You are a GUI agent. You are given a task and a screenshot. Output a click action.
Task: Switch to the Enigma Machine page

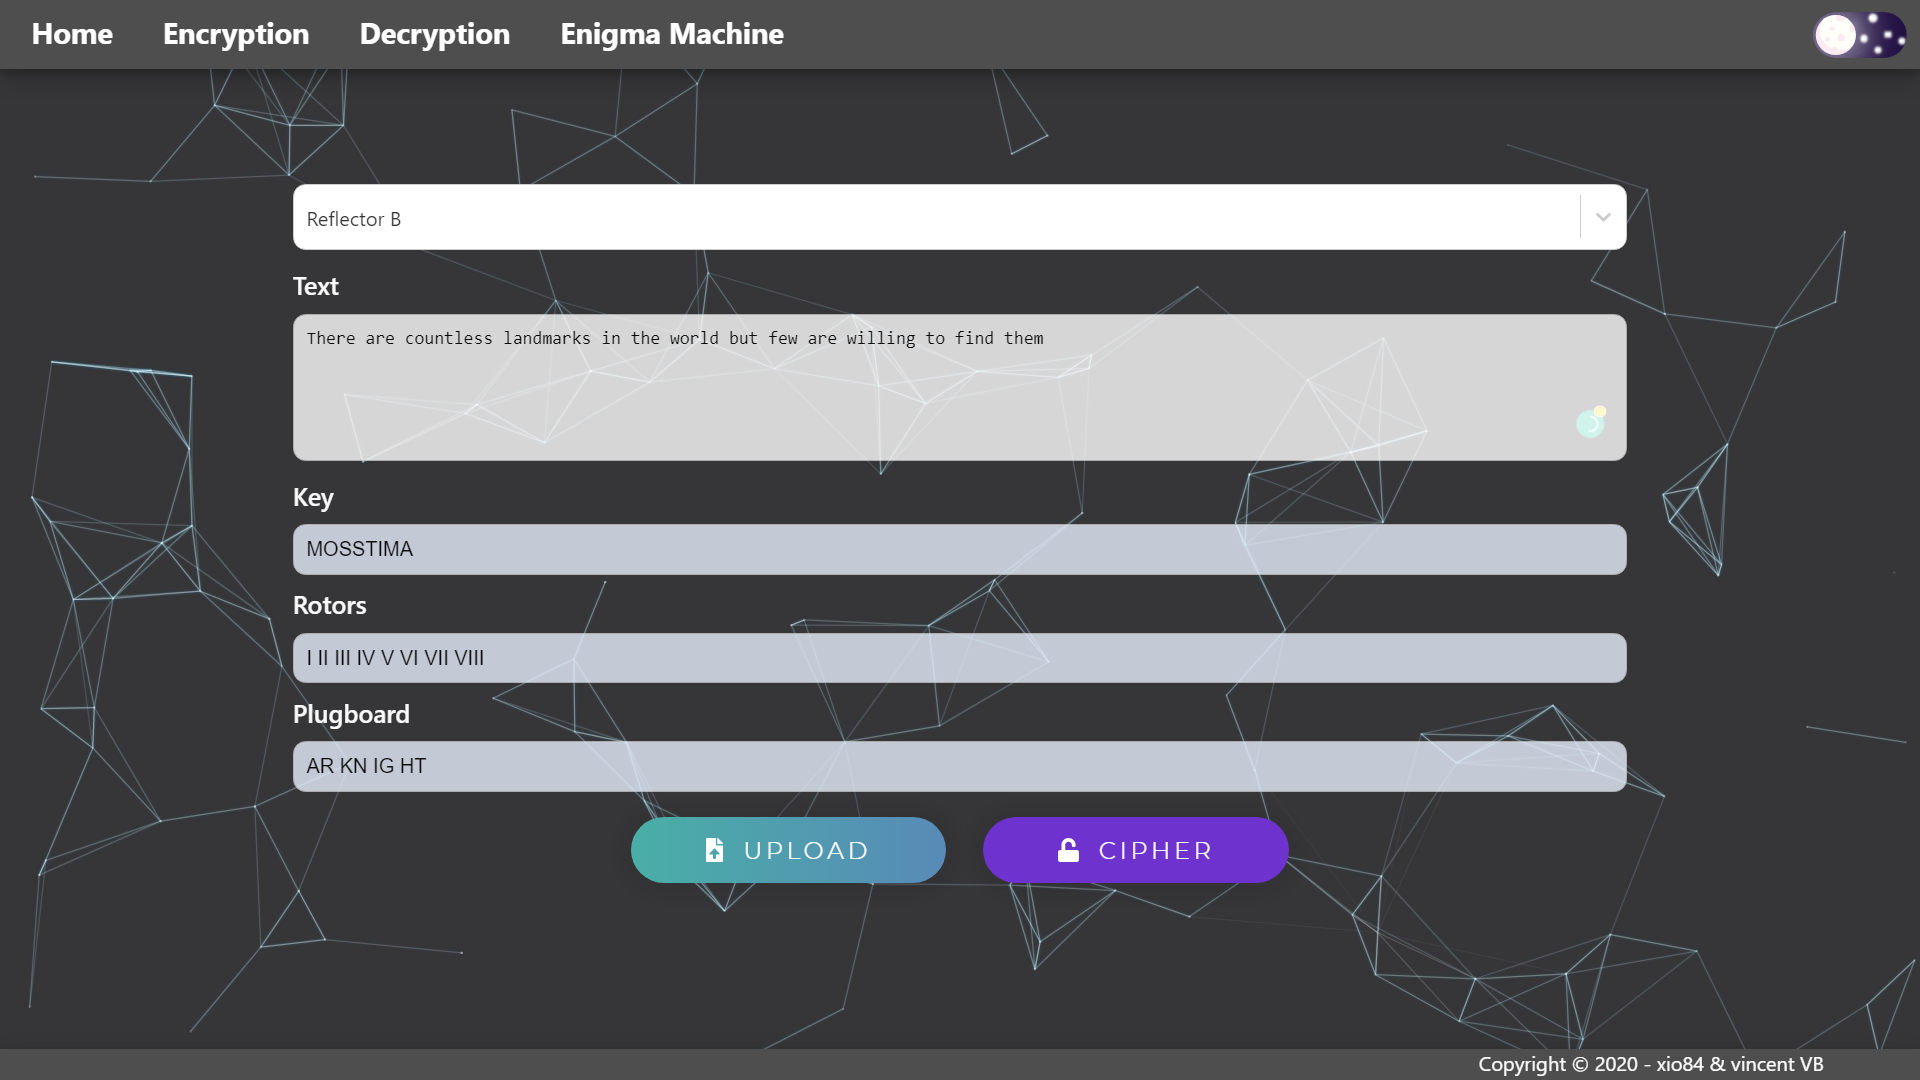pos(671,34)
